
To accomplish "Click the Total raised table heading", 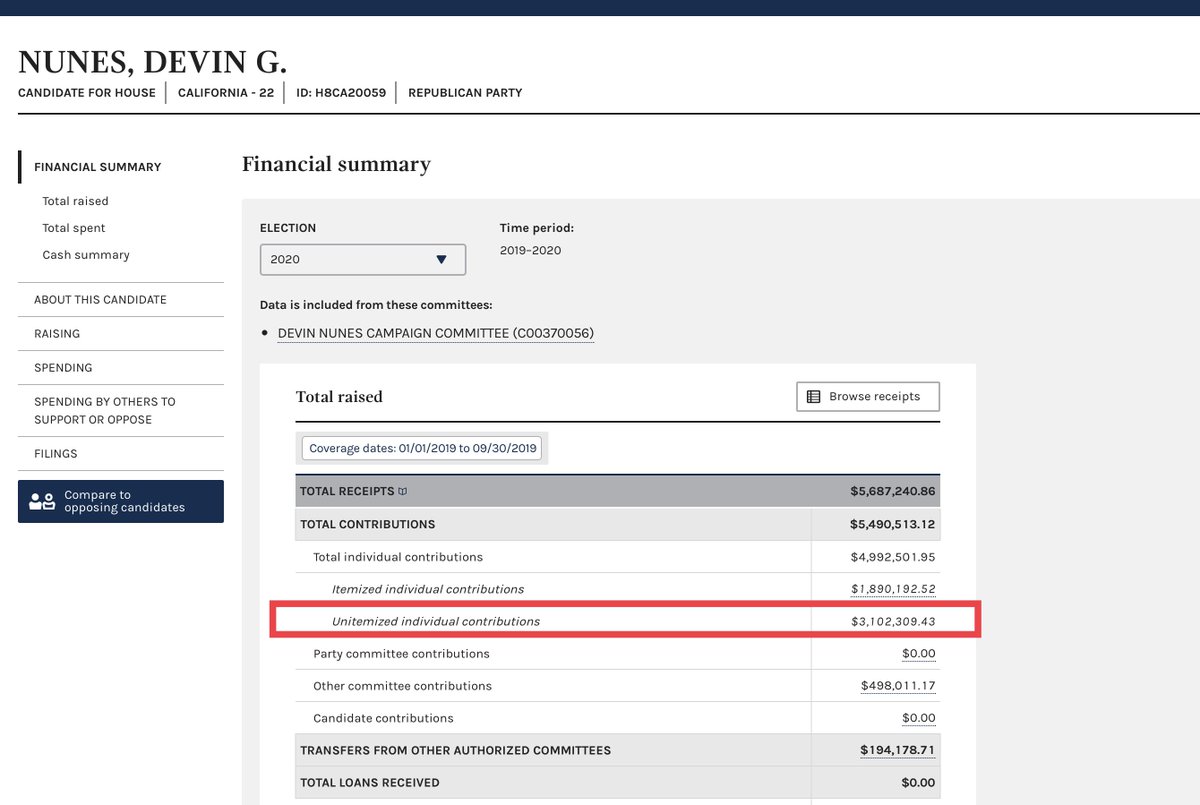I will pos(339,397).
